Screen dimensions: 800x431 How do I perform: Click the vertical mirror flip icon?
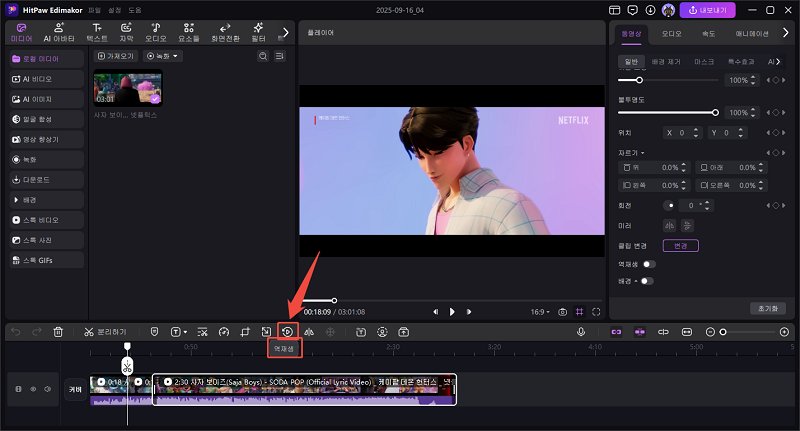click(687, 225)
